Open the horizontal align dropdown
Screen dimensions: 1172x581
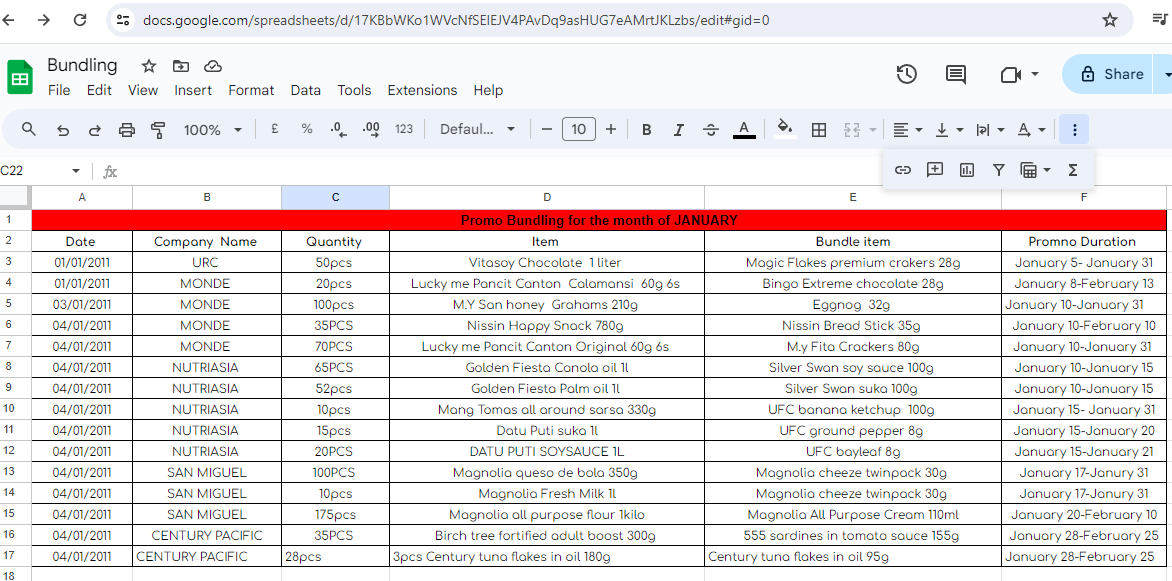pos(906,129)
